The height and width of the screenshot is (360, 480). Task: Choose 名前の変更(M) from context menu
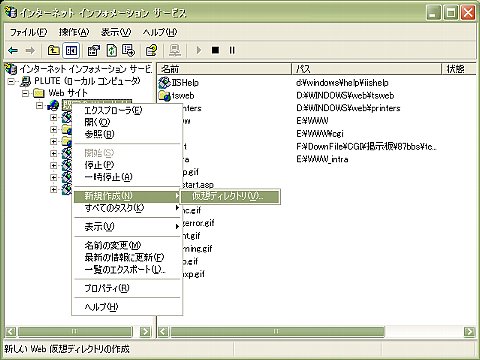pyautogui.click(x=127, y=246)
